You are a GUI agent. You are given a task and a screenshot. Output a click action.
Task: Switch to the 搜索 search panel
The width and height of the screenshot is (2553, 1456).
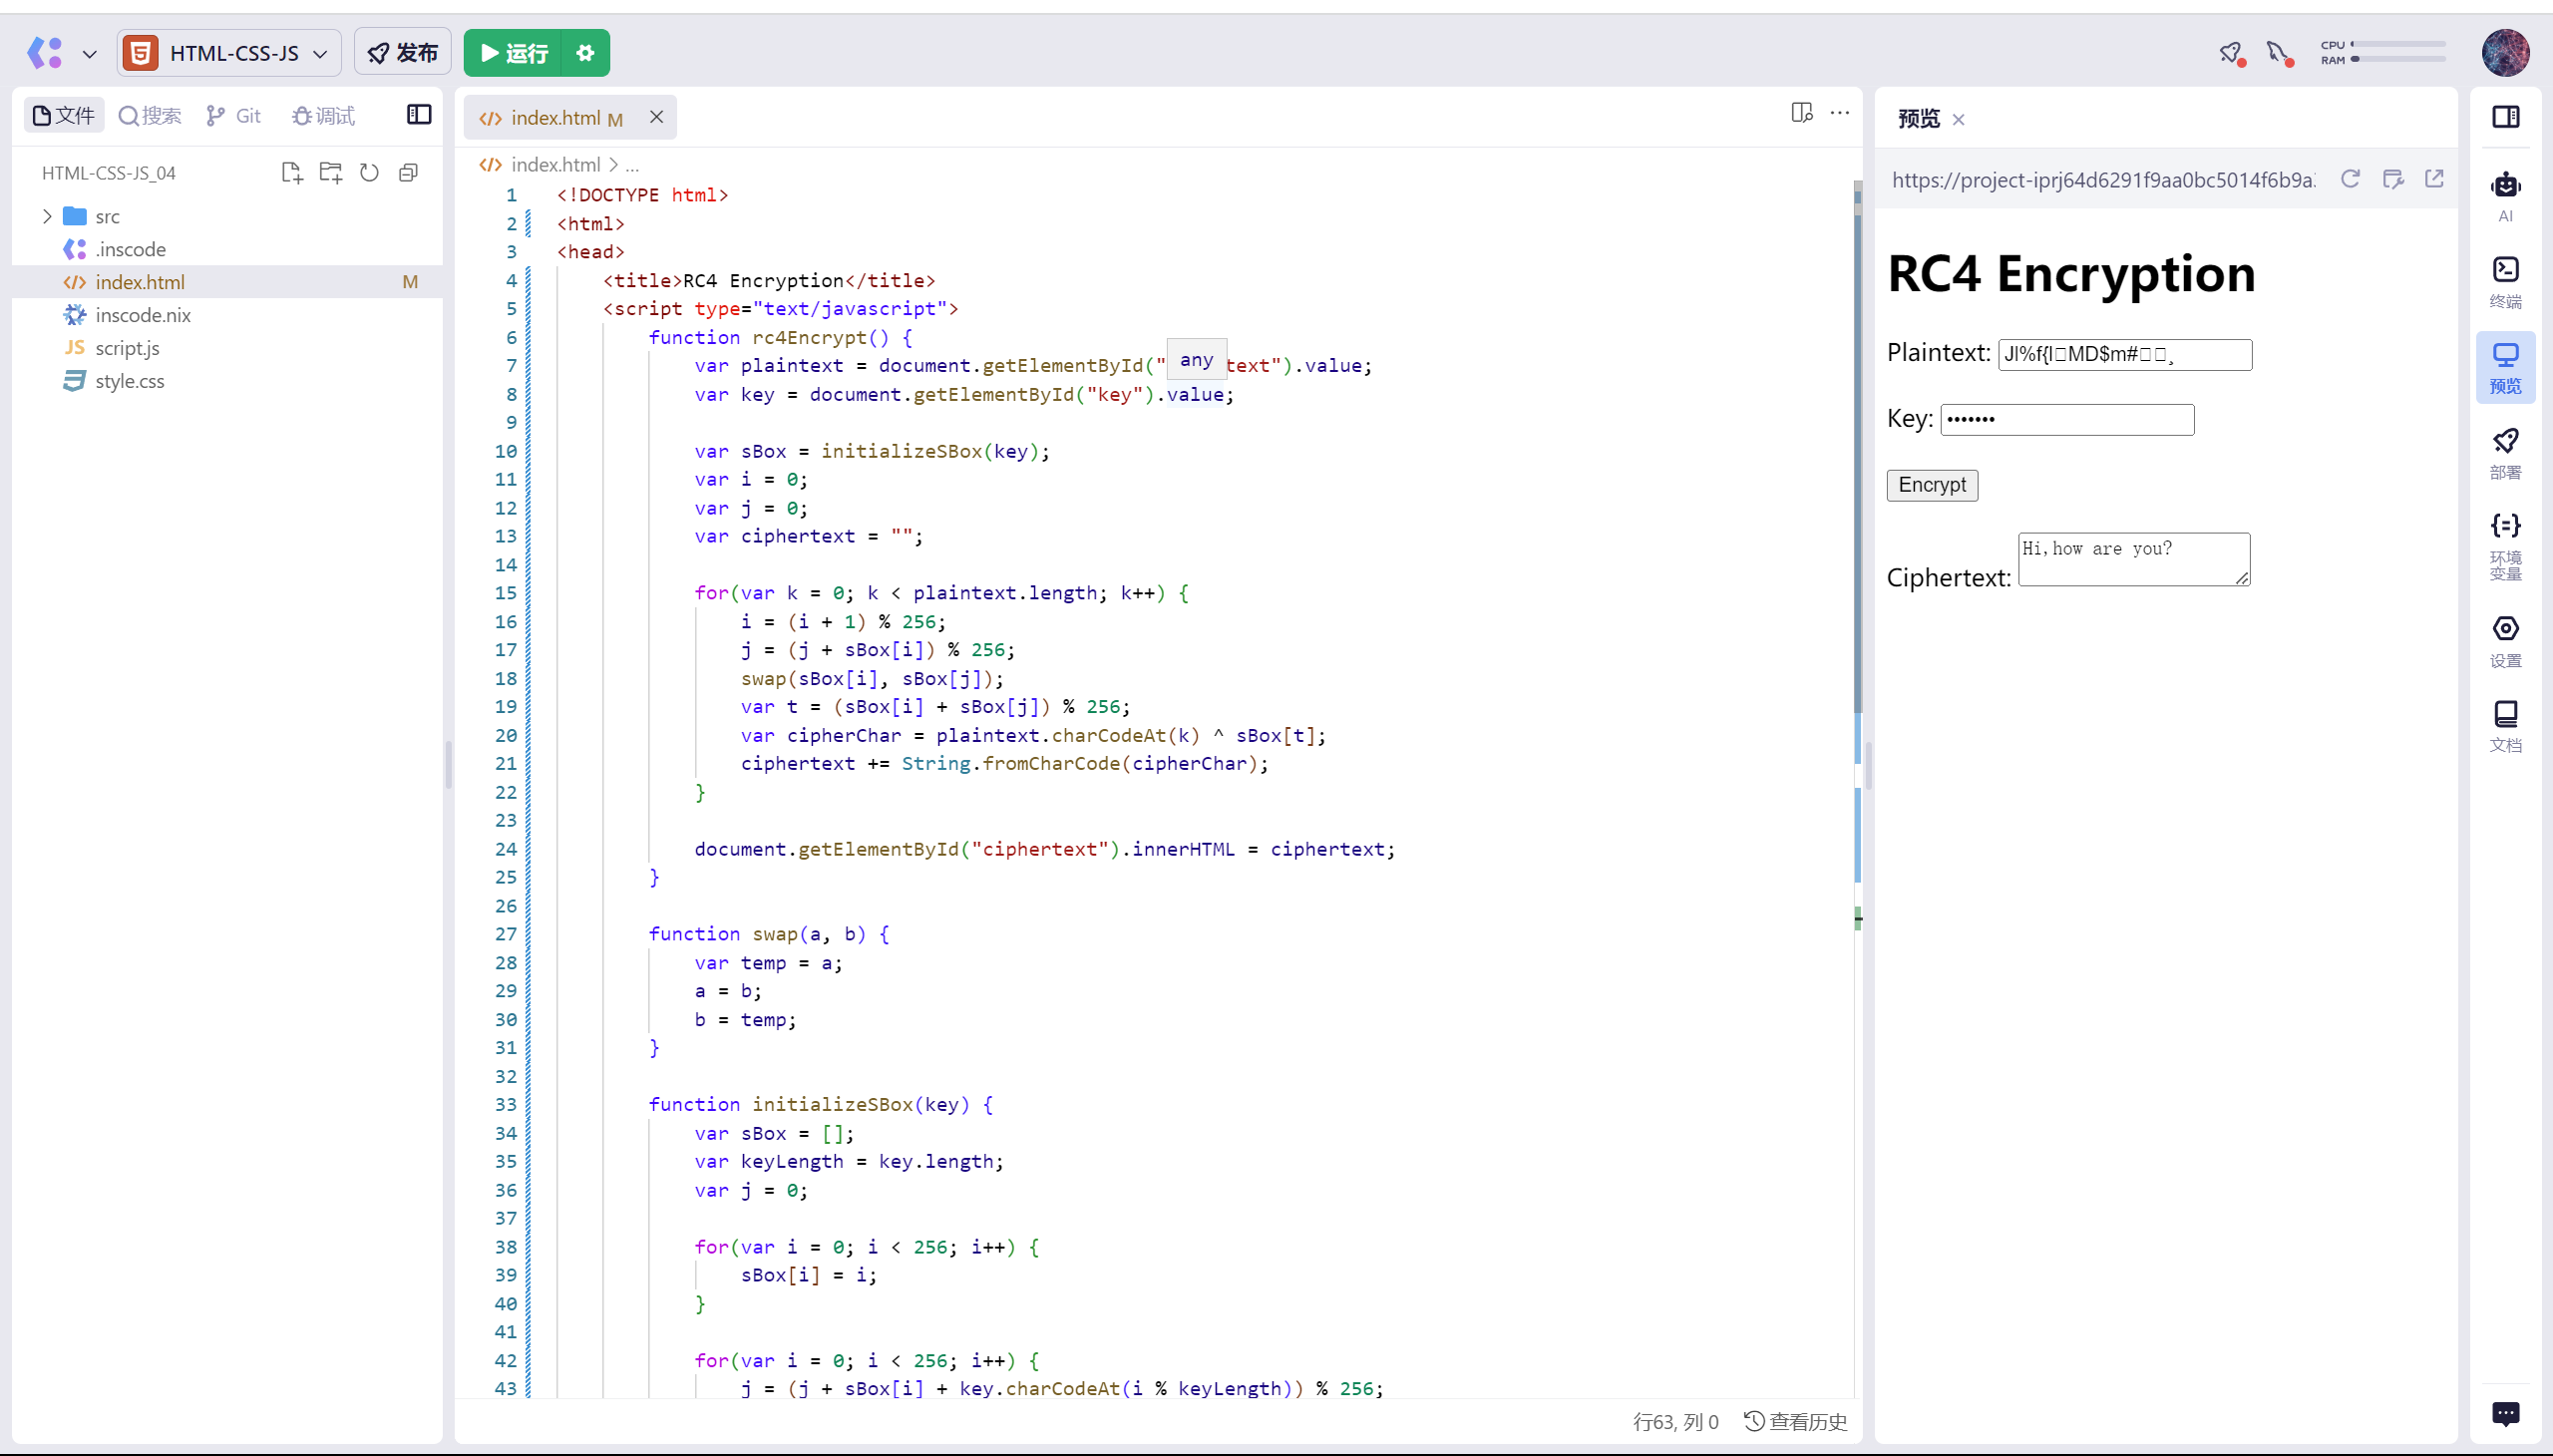(149, 115)
